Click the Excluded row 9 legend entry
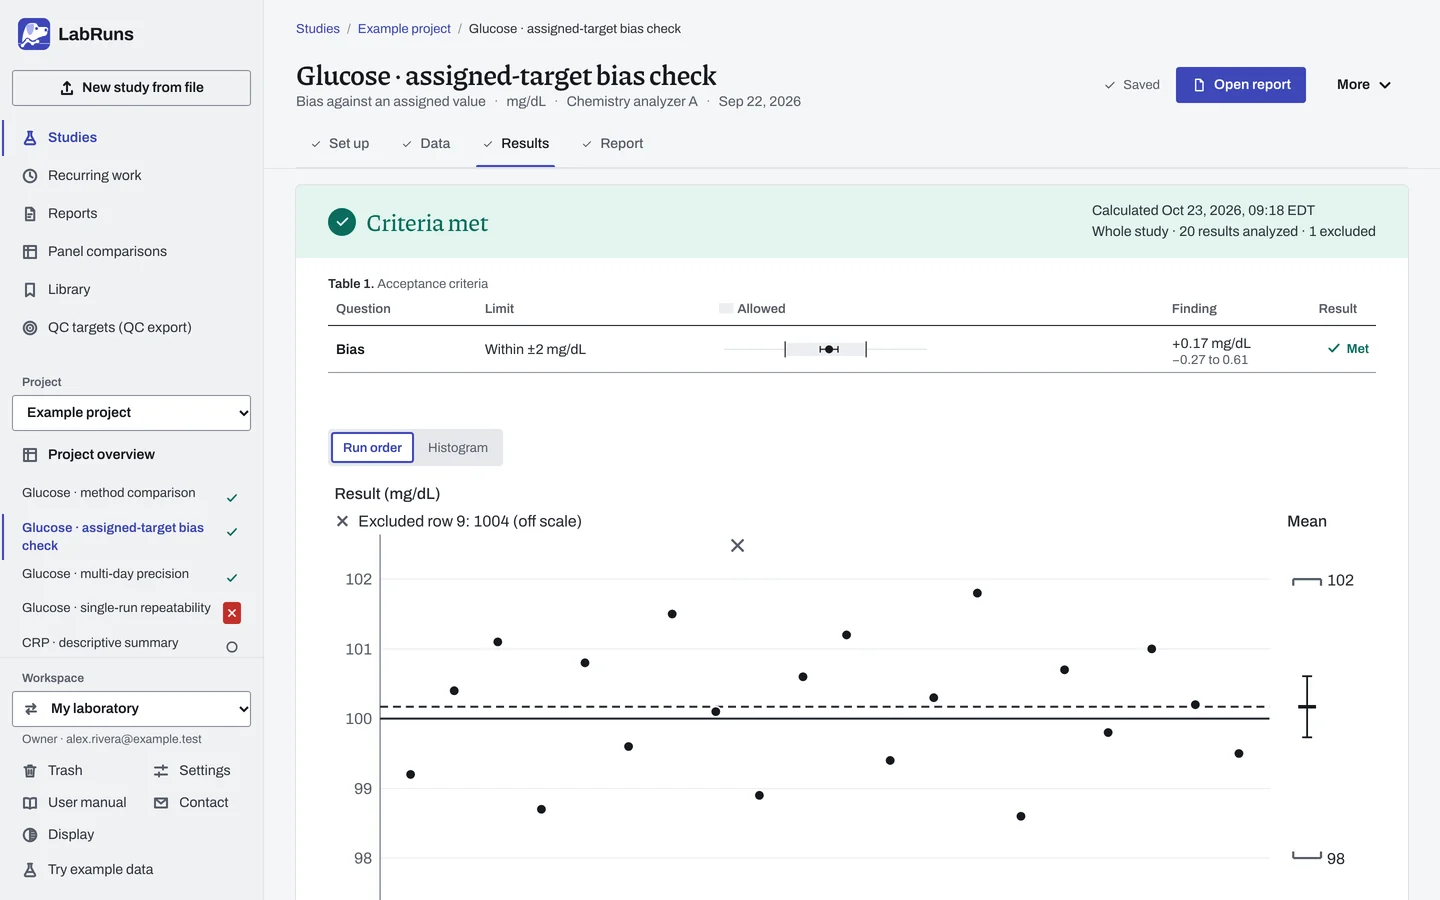The image size is (1440, 900). point(459,521)
